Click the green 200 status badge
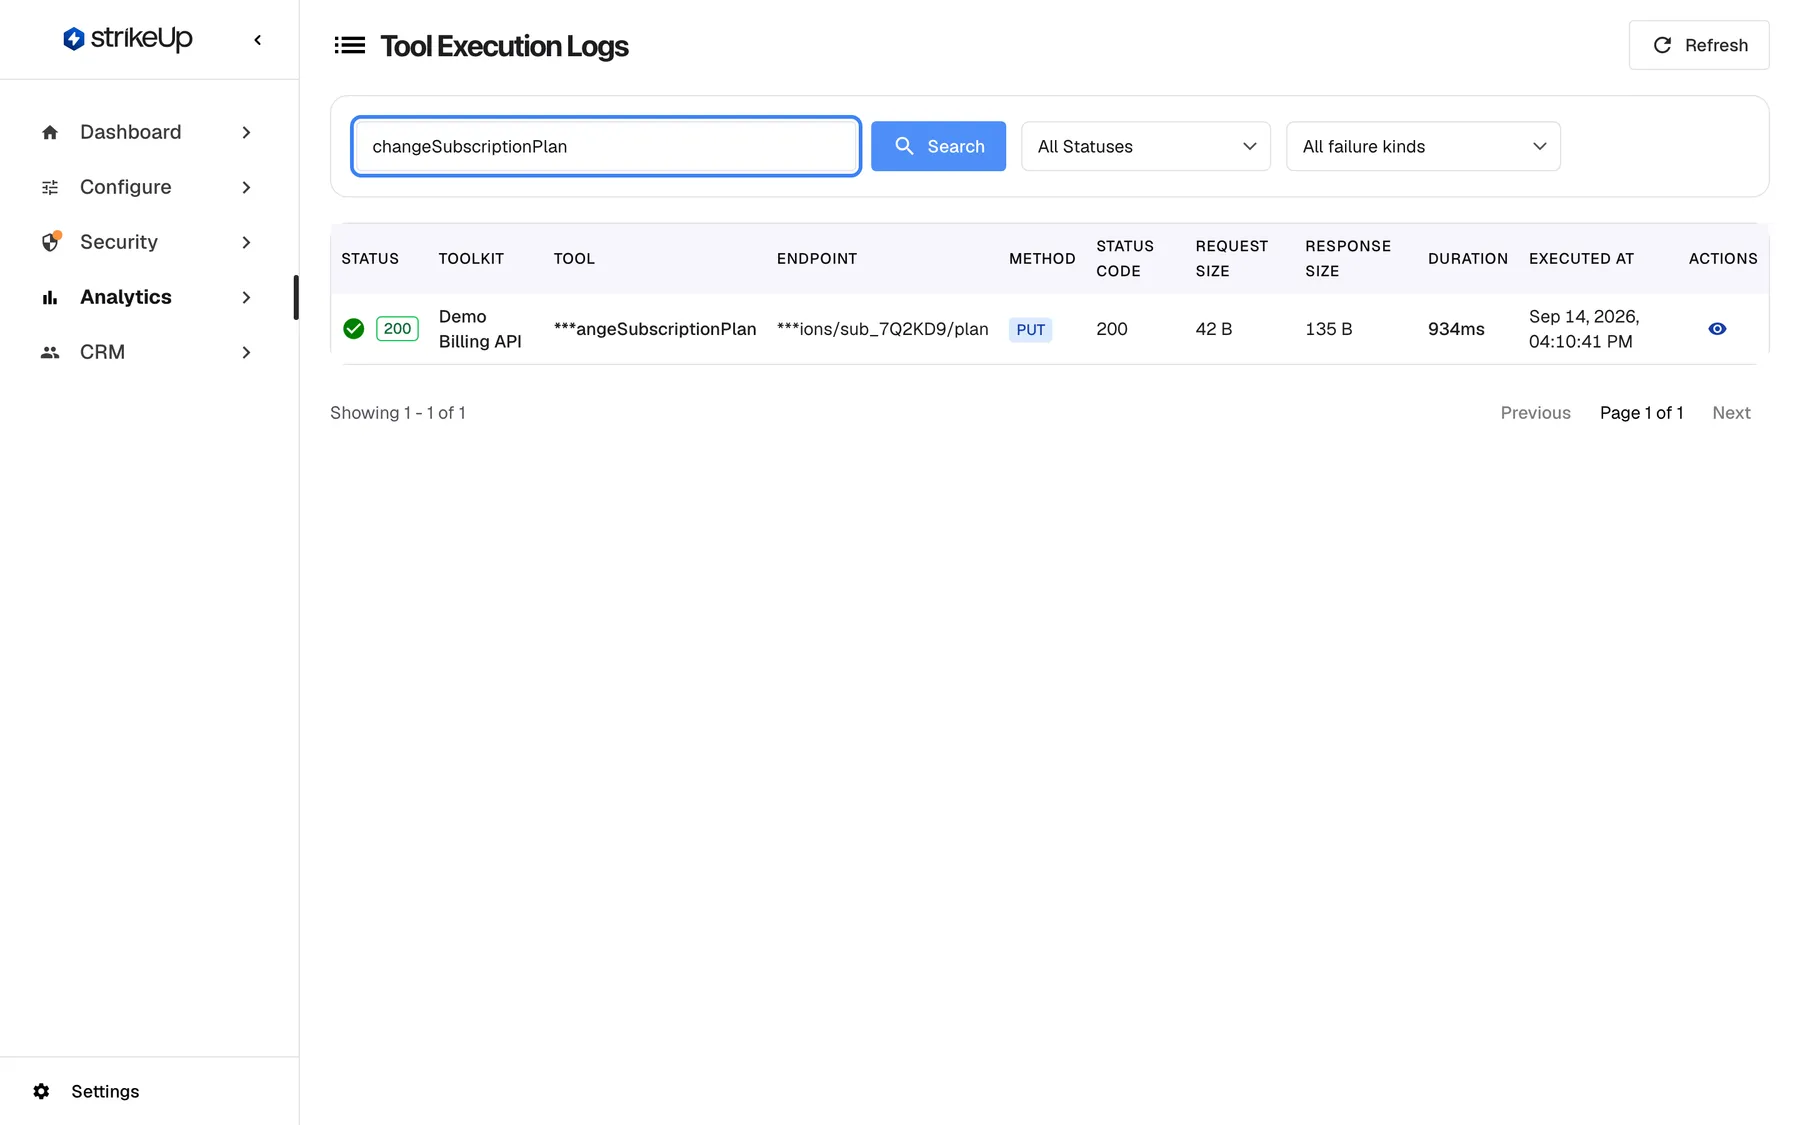Screen dimensions: 1800x1125 (397, 329)
